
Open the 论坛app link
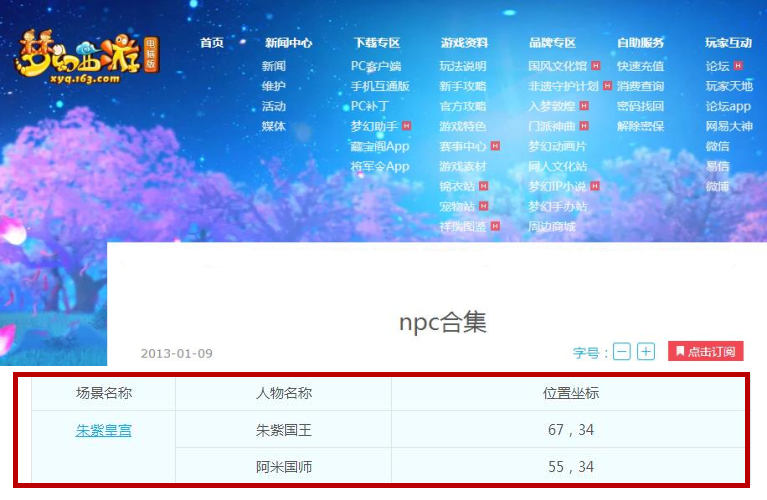pyautogui.click(x=728, y=106)
